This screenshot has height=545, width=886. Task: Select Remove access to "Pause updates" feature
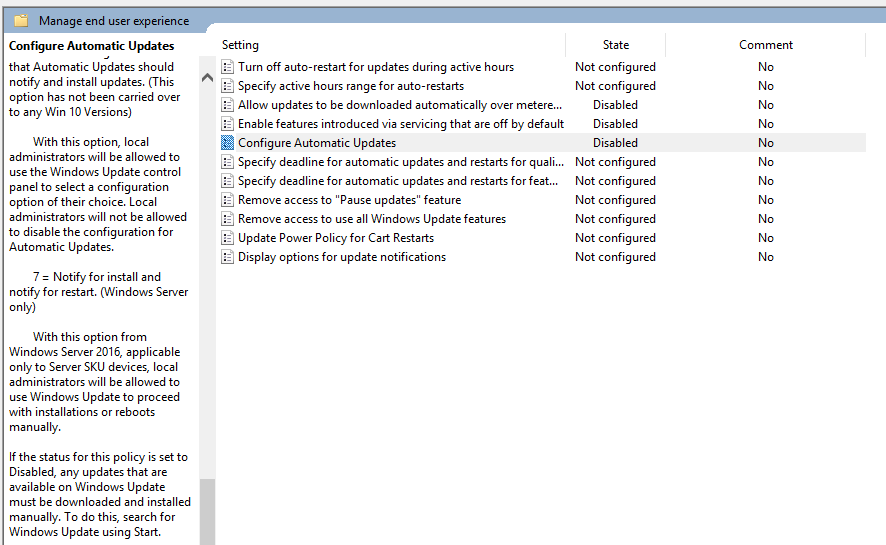coord(349,200)
